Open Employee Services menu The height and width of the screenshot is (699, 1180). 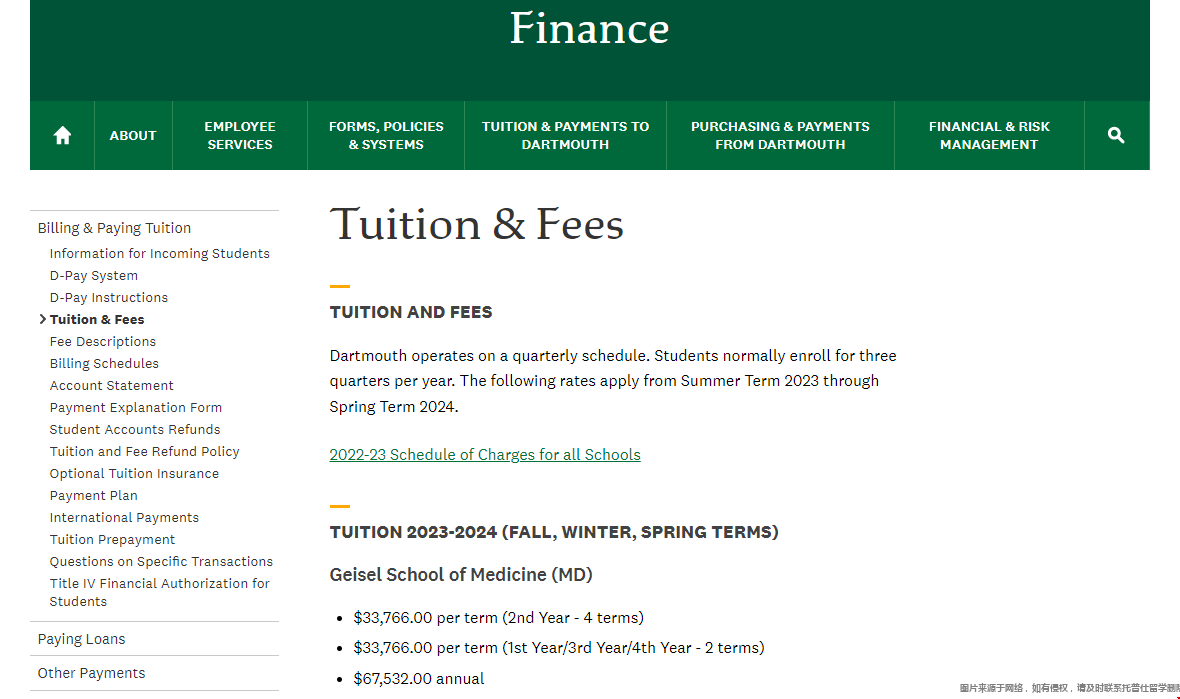(240, 135)
